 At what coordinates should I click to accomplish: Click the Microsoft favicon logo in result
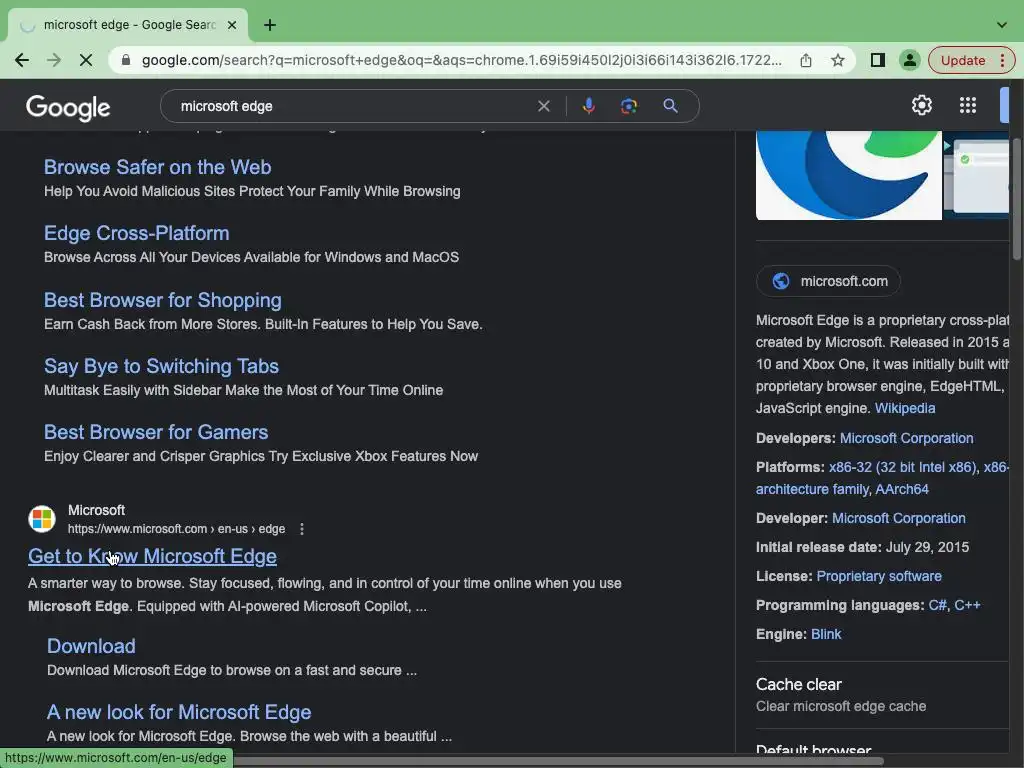tap(42, 519)
